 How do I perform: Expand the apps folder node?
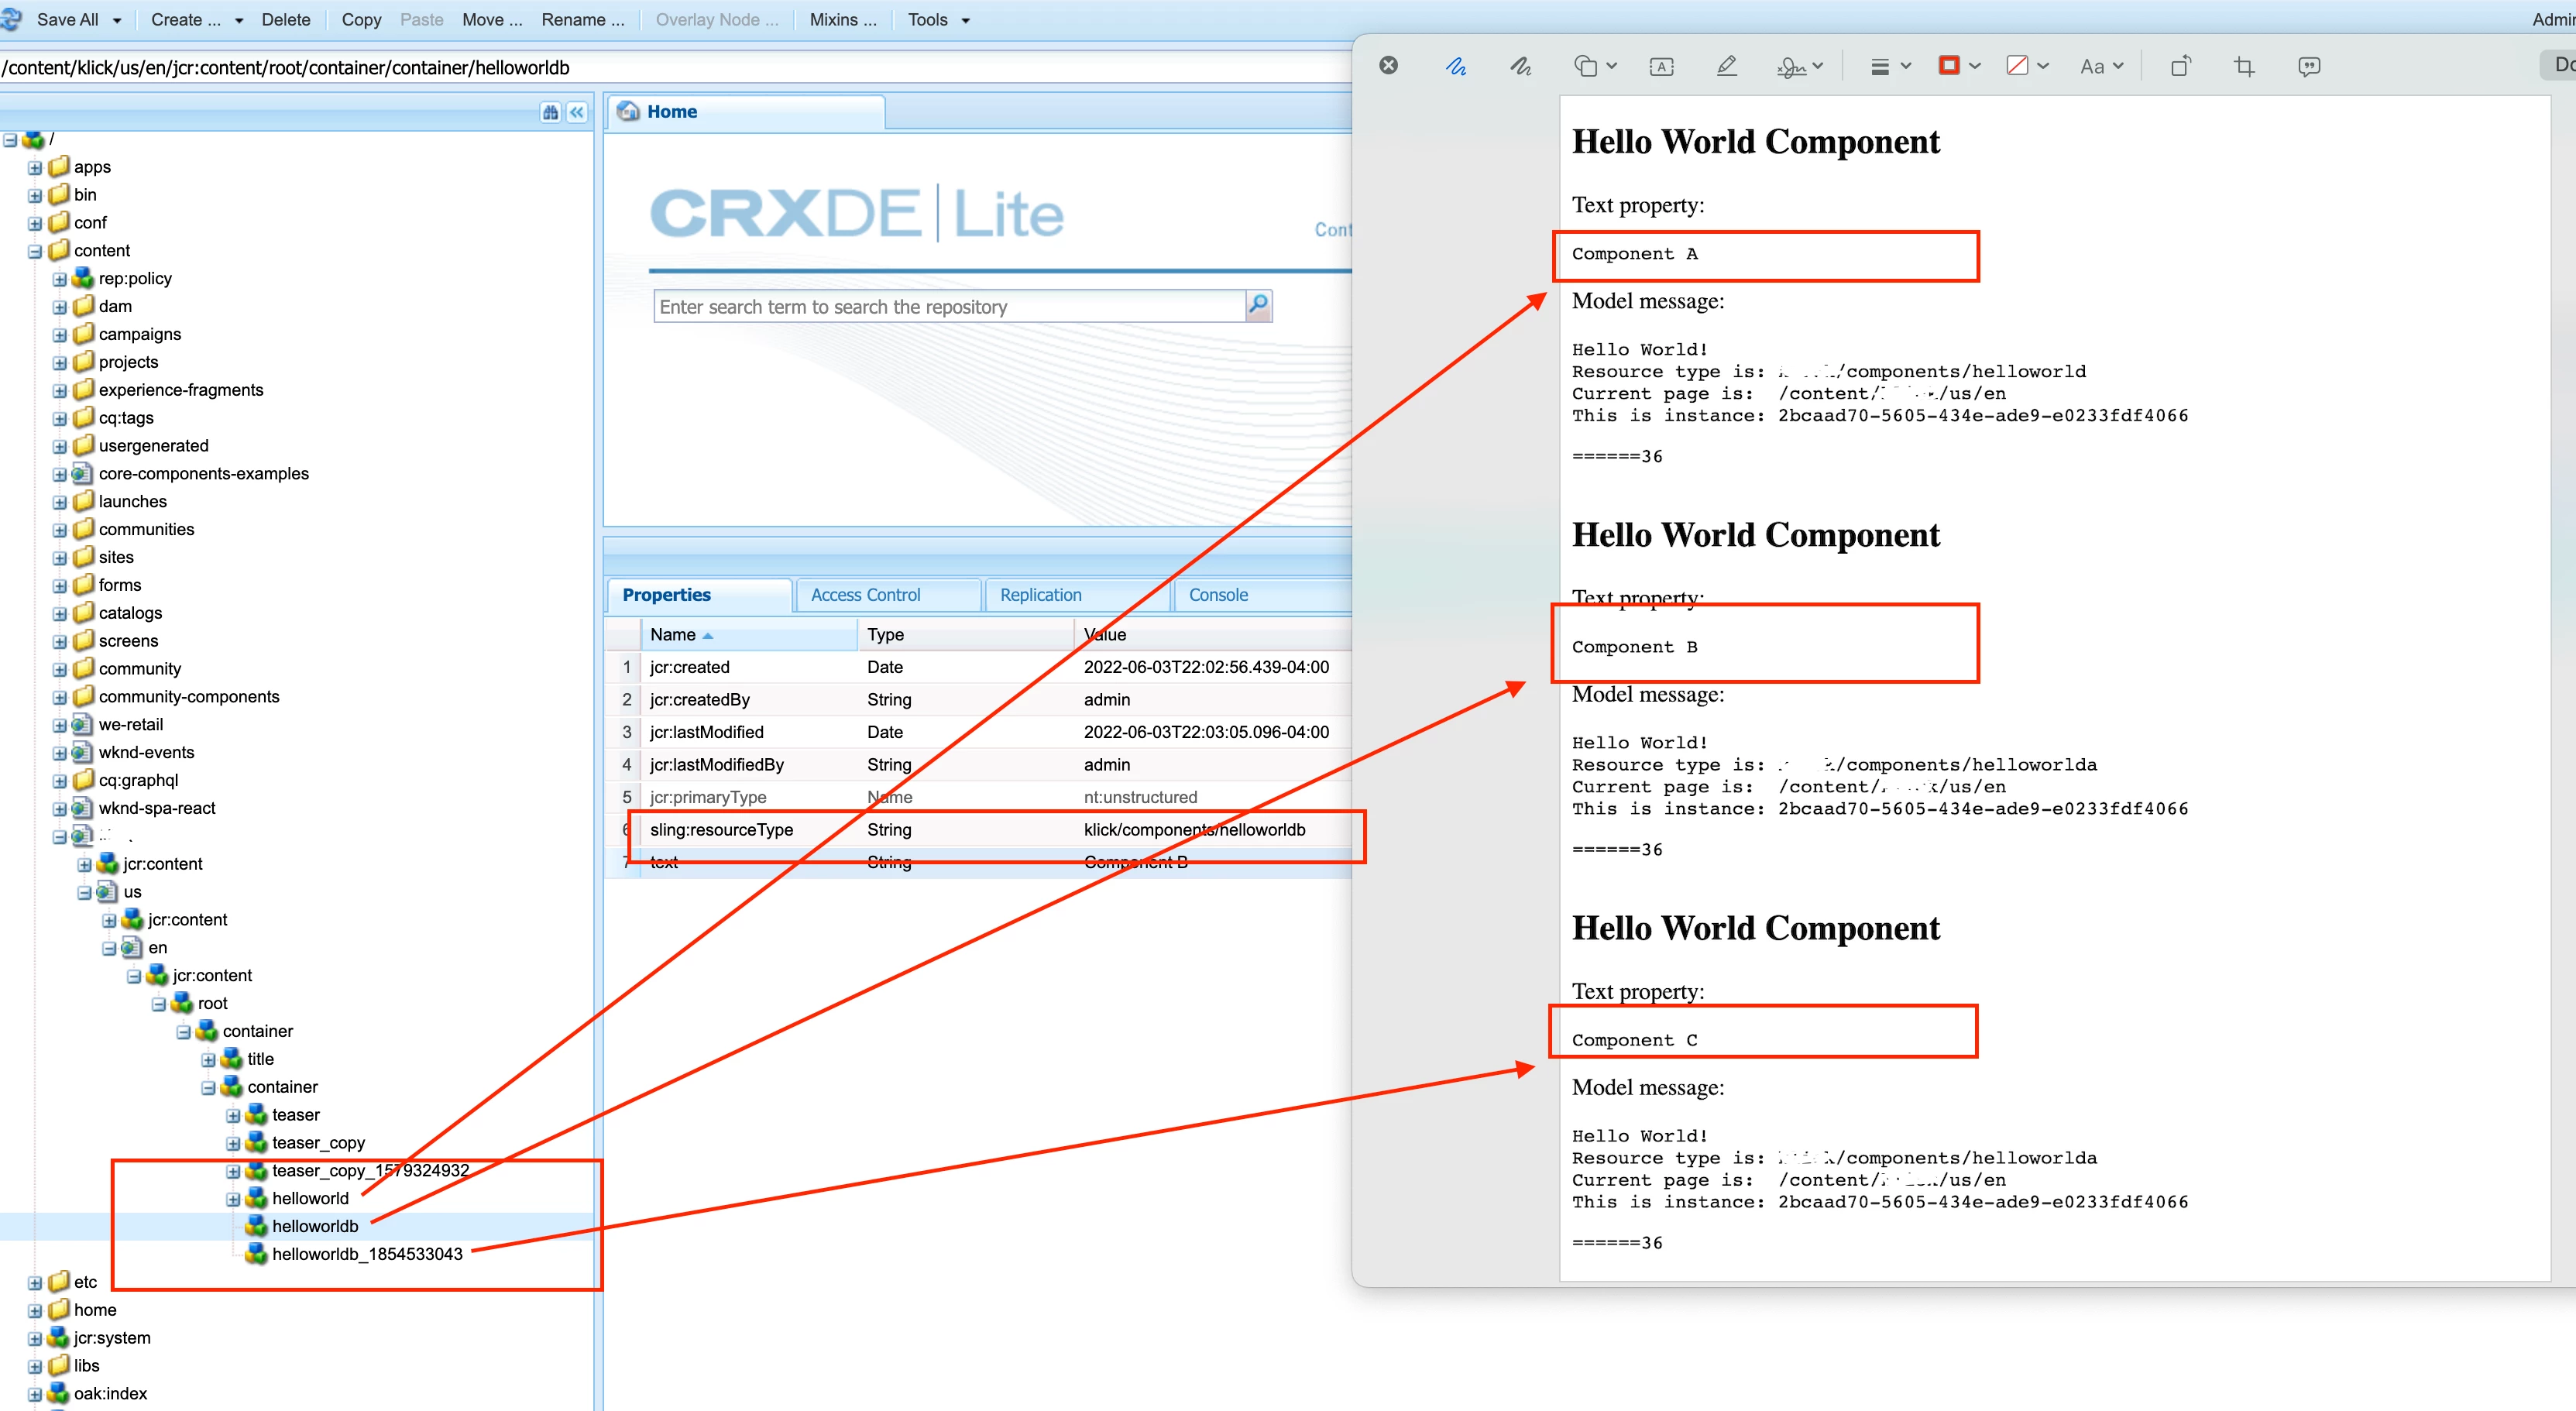click(x=35, y=168)
